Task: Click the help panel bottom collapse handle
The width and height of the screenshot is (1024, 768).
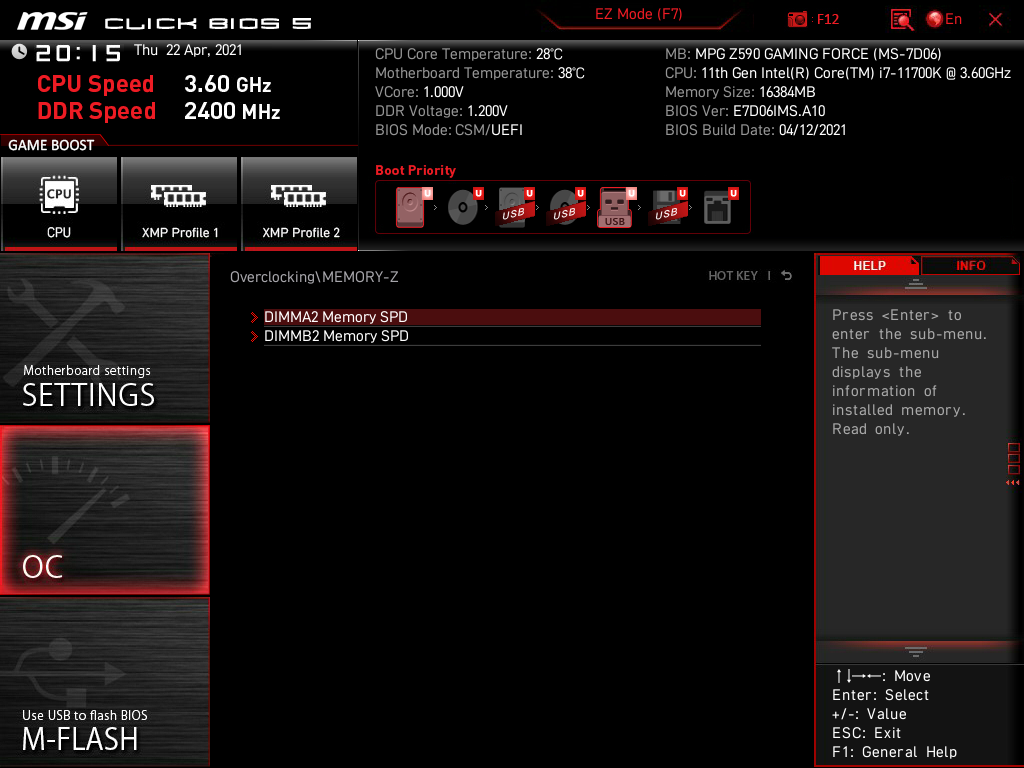Action: [x=916, y=651]
